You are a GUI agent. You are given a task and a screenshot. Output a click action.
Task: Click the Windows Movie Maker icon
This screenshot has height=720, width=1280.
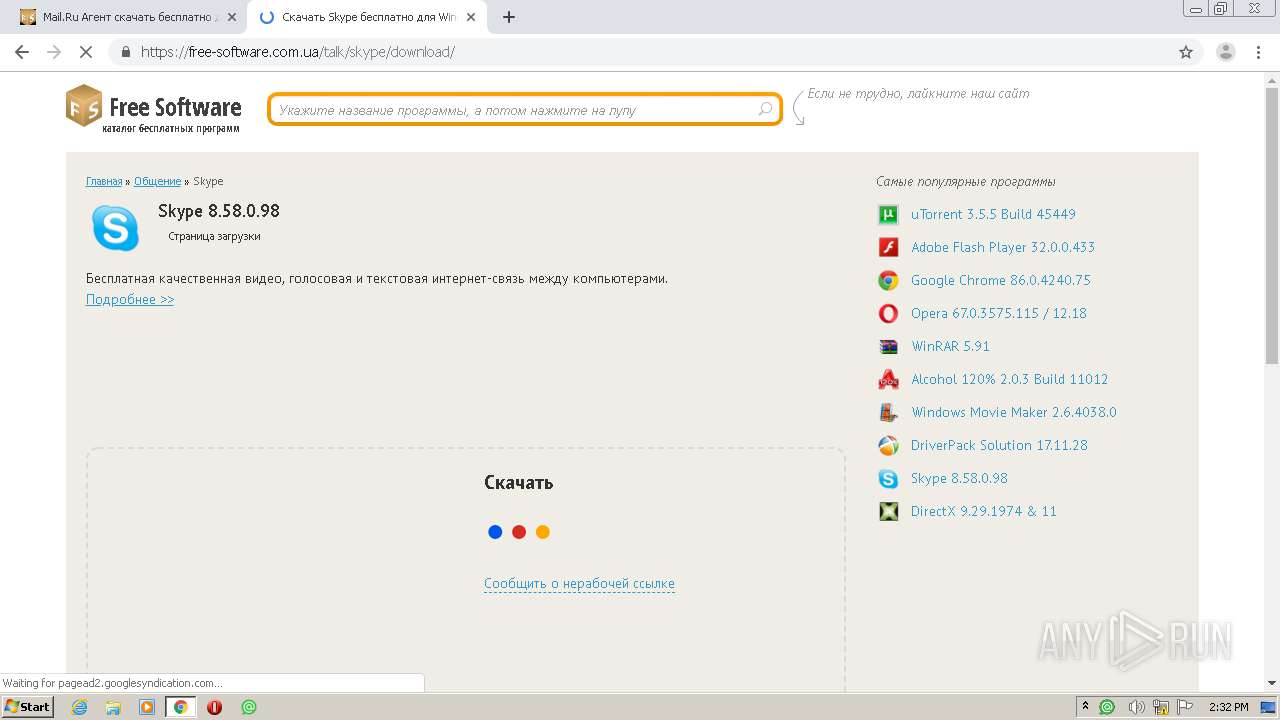pos(888,412)
